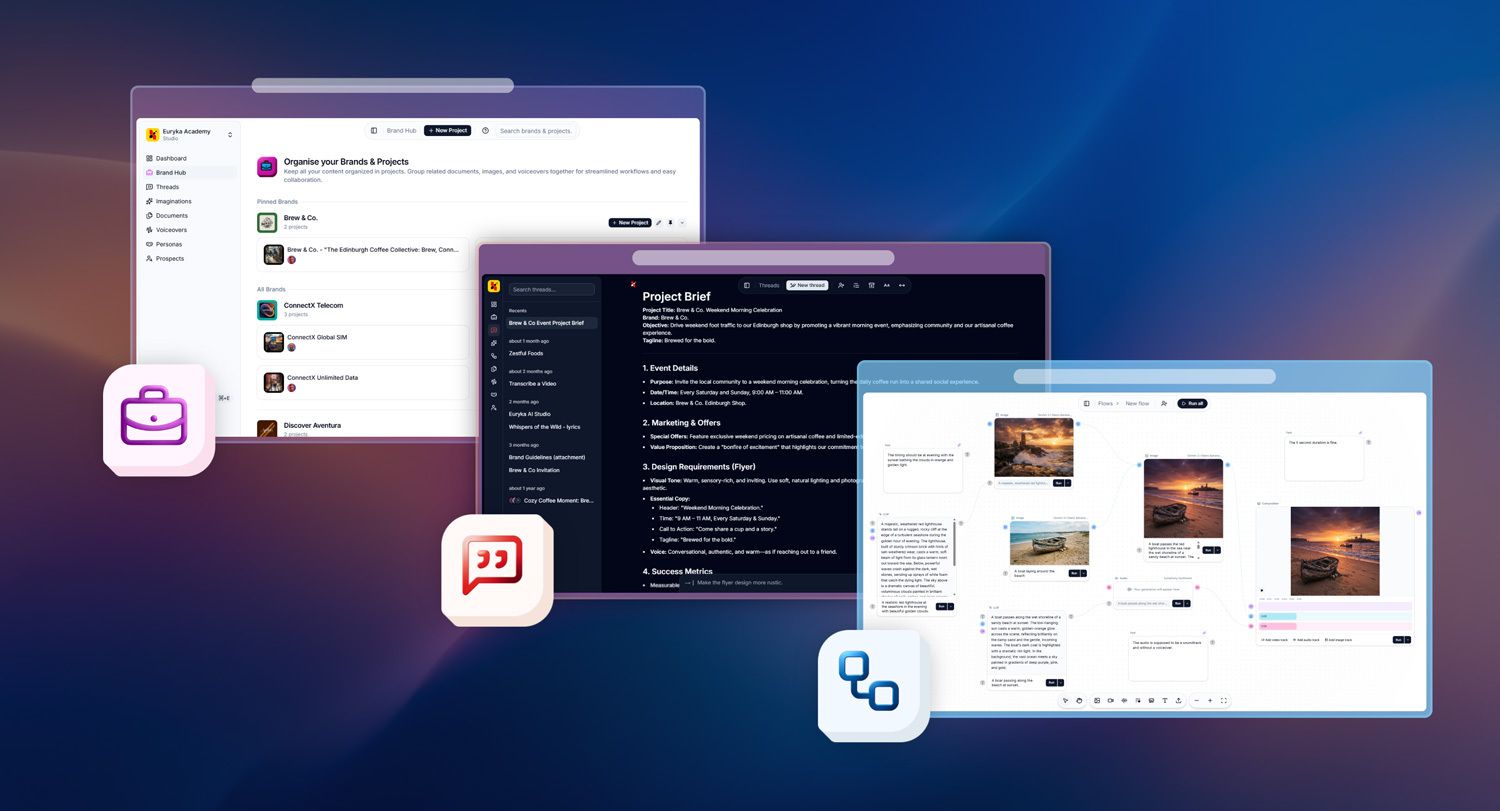Viewport: 1500px width, 811px height.
Task: Click the font size Aa icon in threads toolbar
Action: tap(886, 285)
